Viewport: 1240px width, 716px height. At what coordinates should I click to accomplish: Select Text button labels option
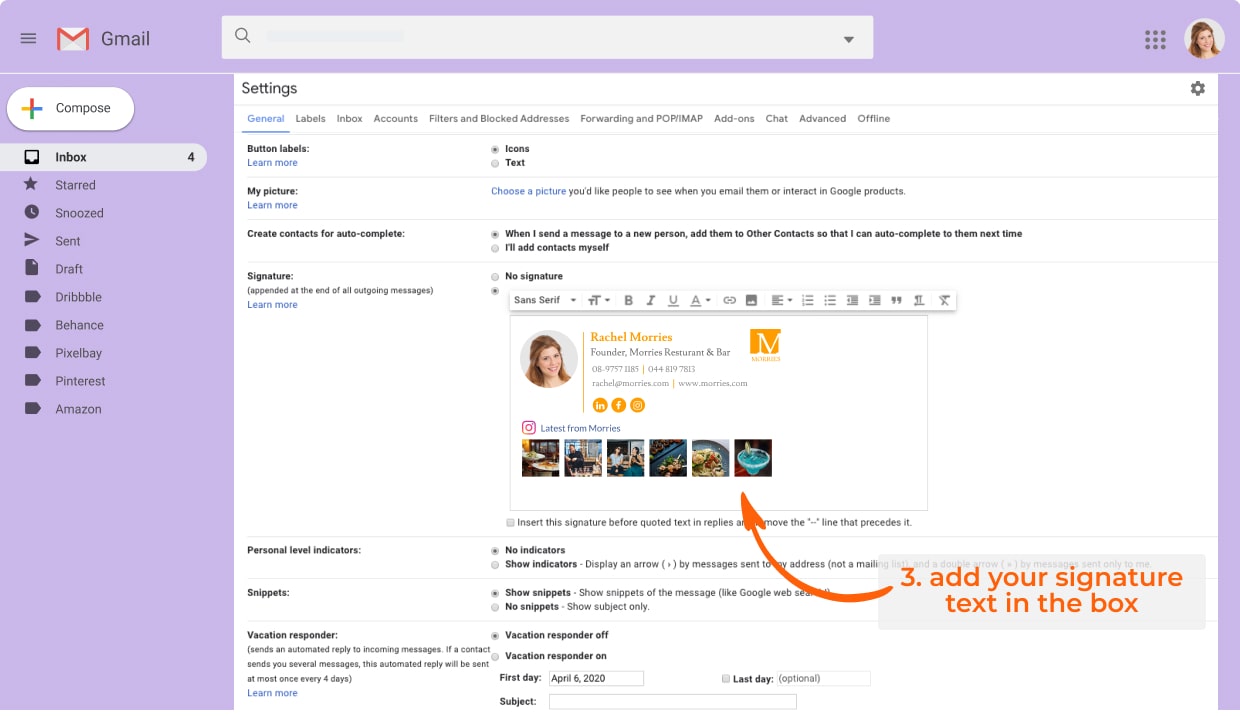point(495,163)
